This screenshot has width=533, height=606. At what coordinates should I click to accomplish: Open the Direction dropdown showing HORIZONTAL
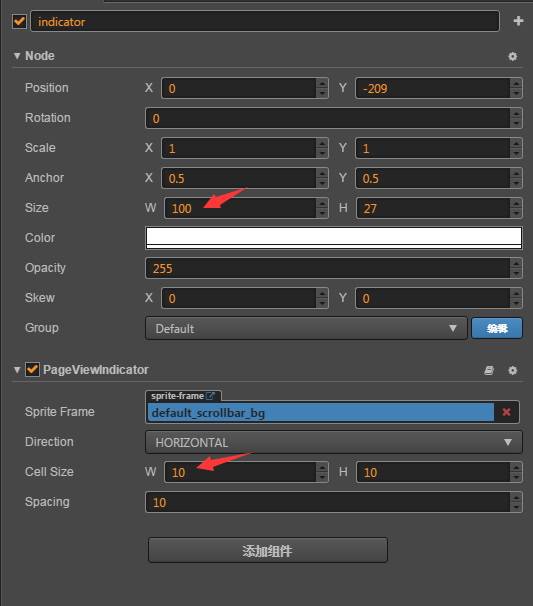click(334, 442)
